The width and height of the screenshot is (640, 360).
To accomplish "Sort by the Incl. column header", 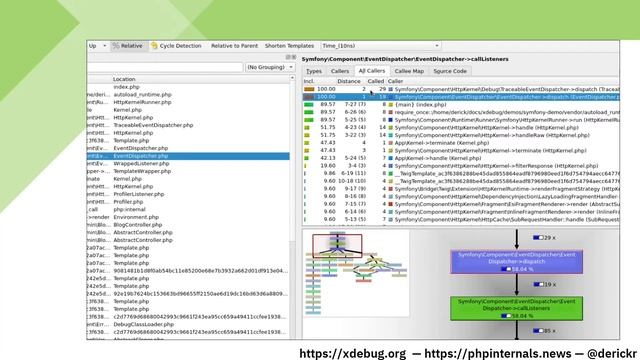I will pyautogui.click(x=309, y=81).
